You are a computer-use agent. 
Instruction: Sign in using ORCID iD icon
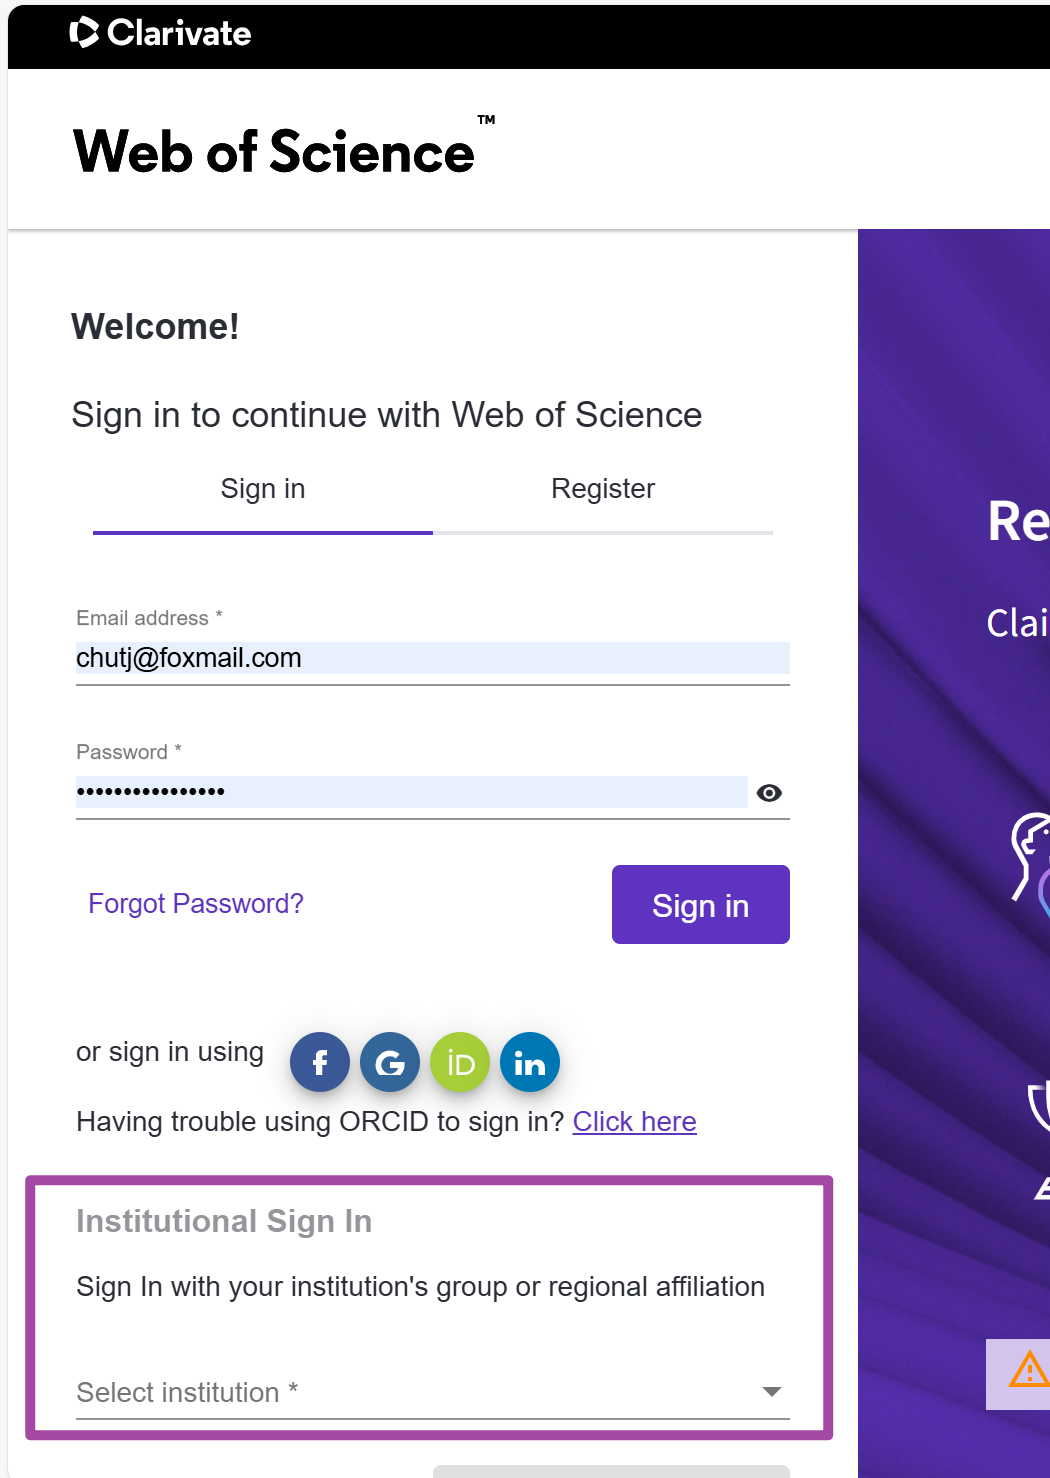pos(460,1062)
